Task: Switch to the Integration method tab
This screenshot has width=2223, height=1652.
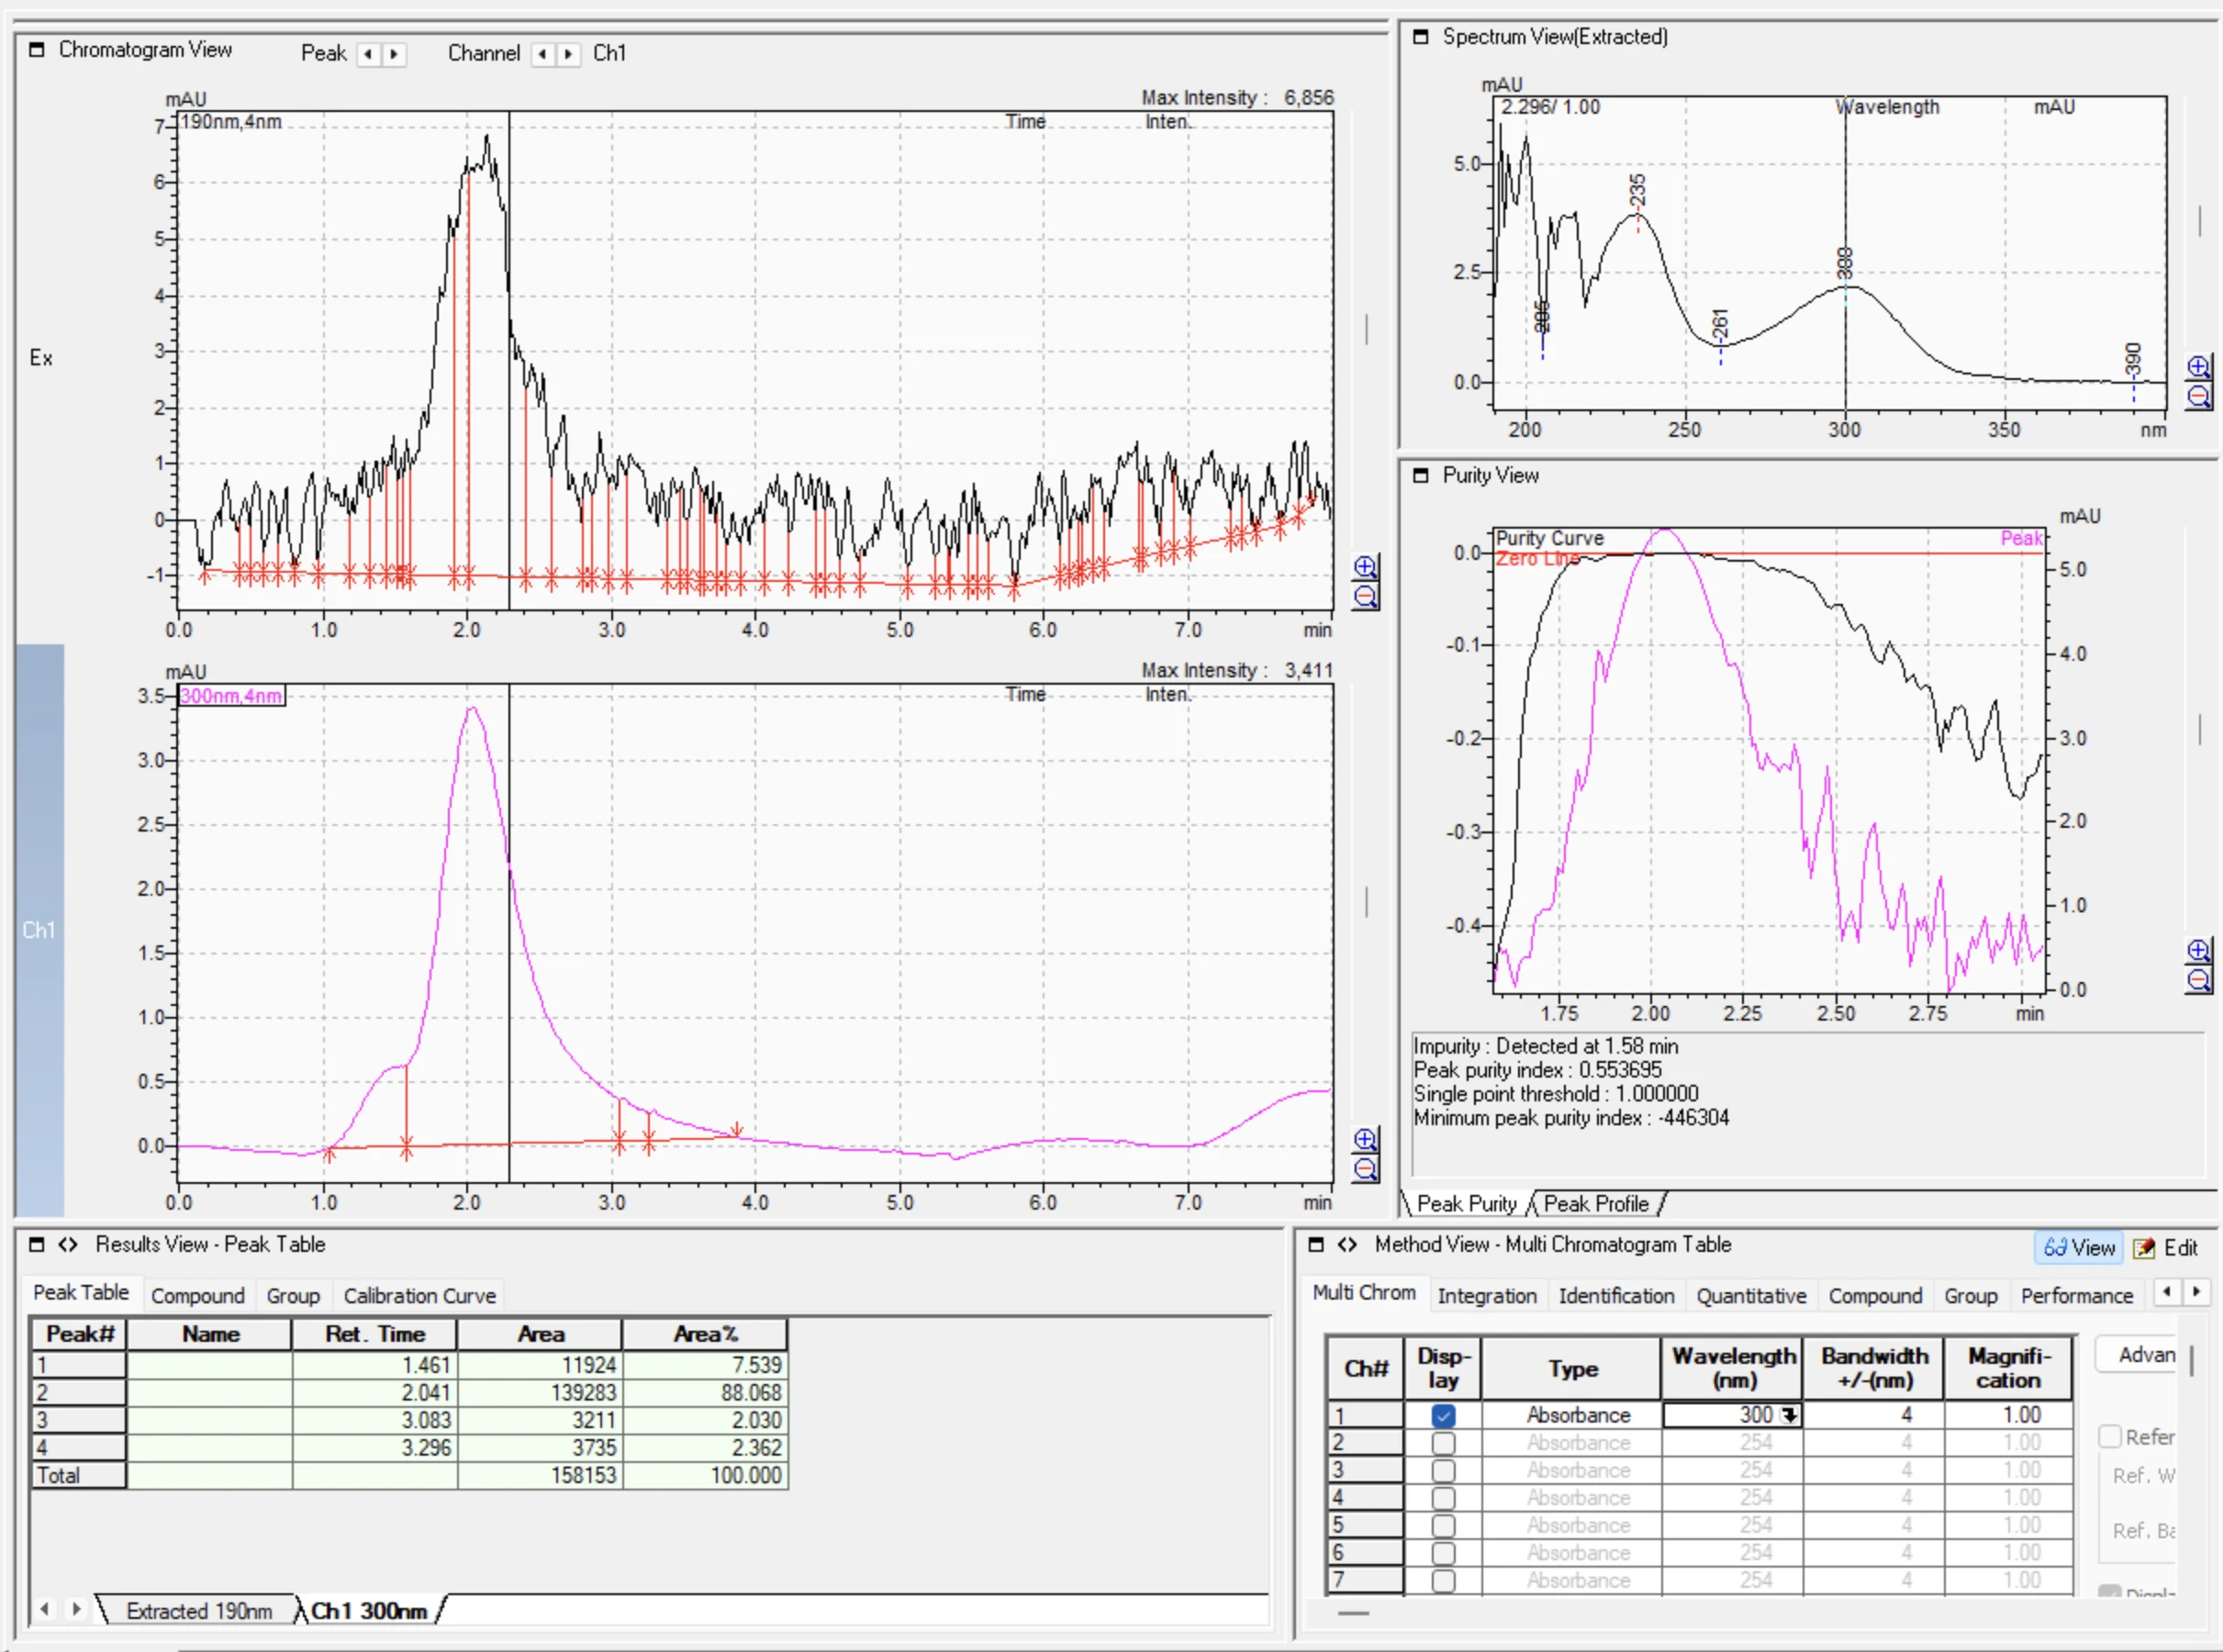Action: point(1487,1296)
